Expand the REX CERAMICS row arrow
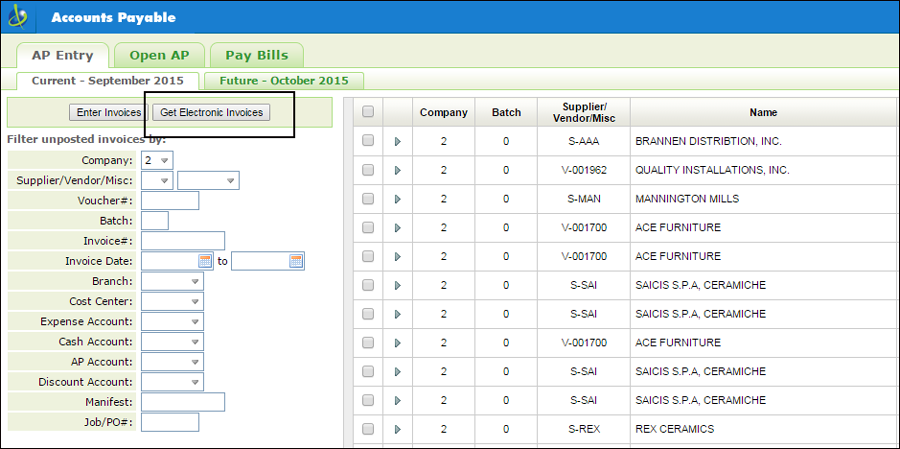 (x=398, y=429)
